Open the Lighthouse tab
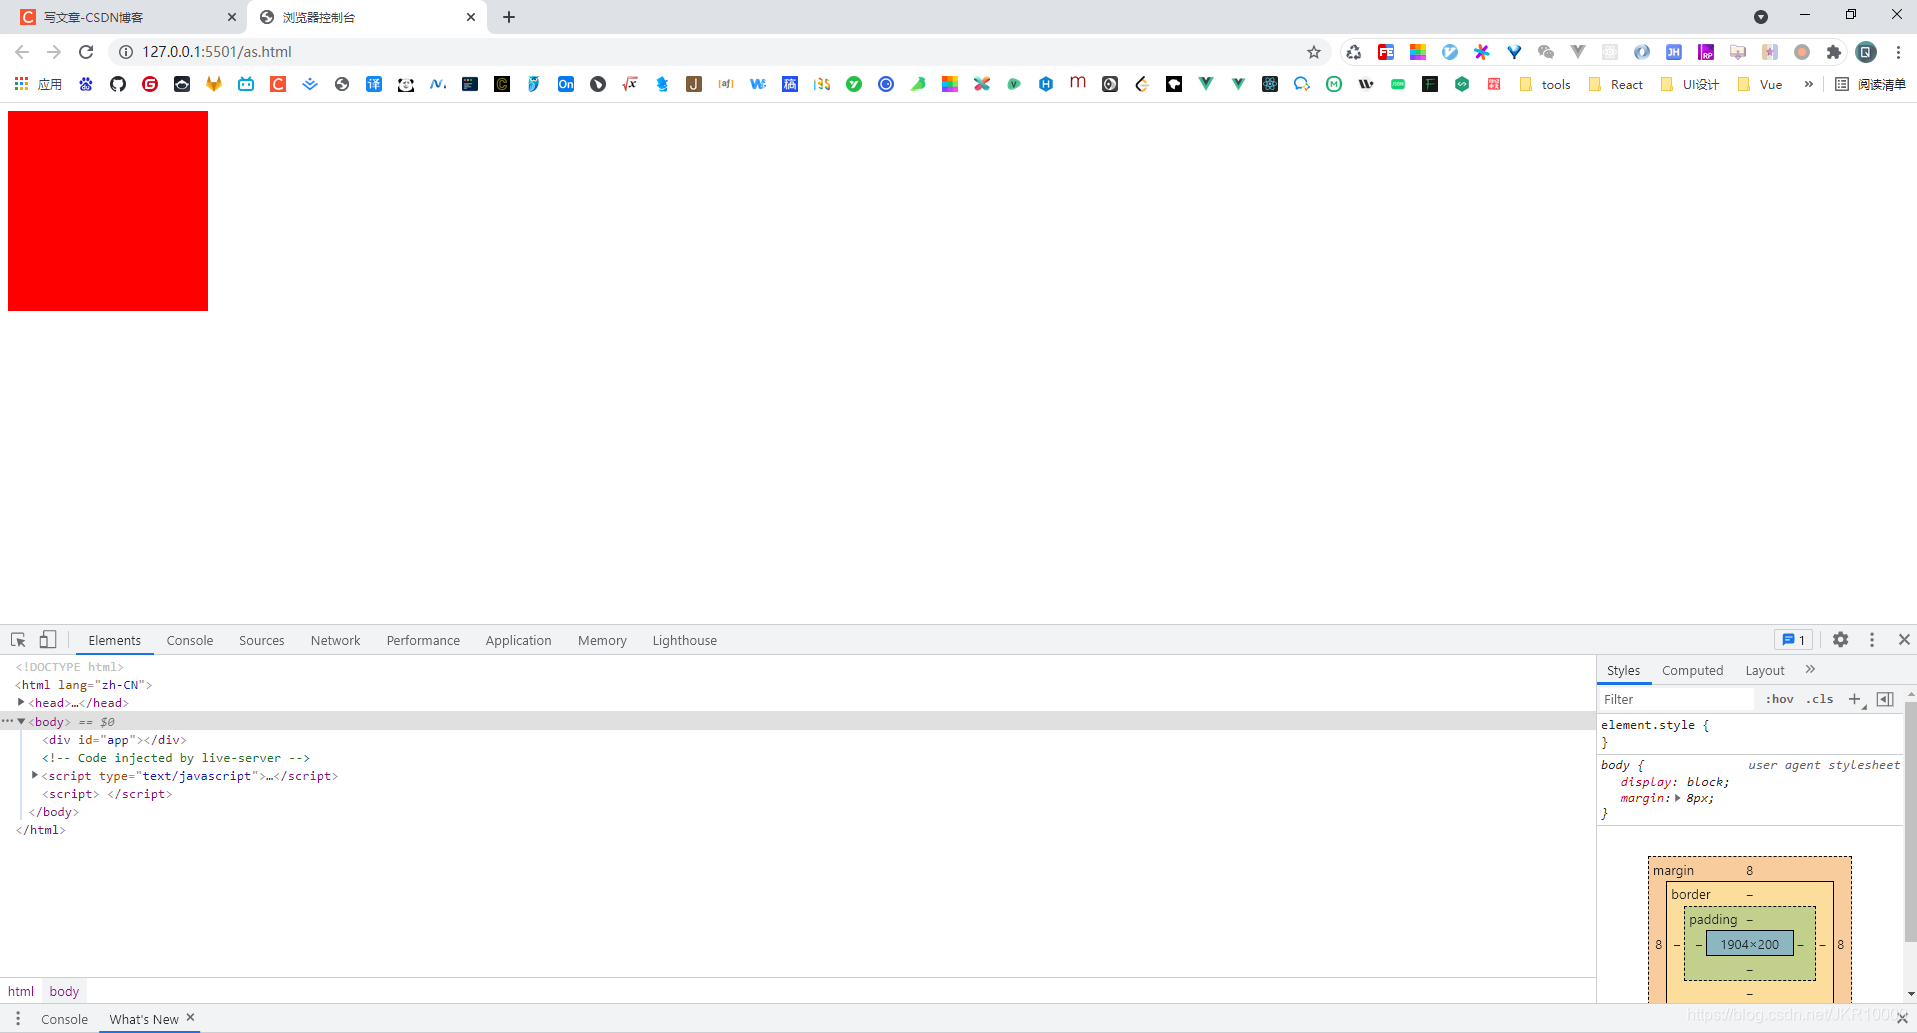 coord(685,641)
